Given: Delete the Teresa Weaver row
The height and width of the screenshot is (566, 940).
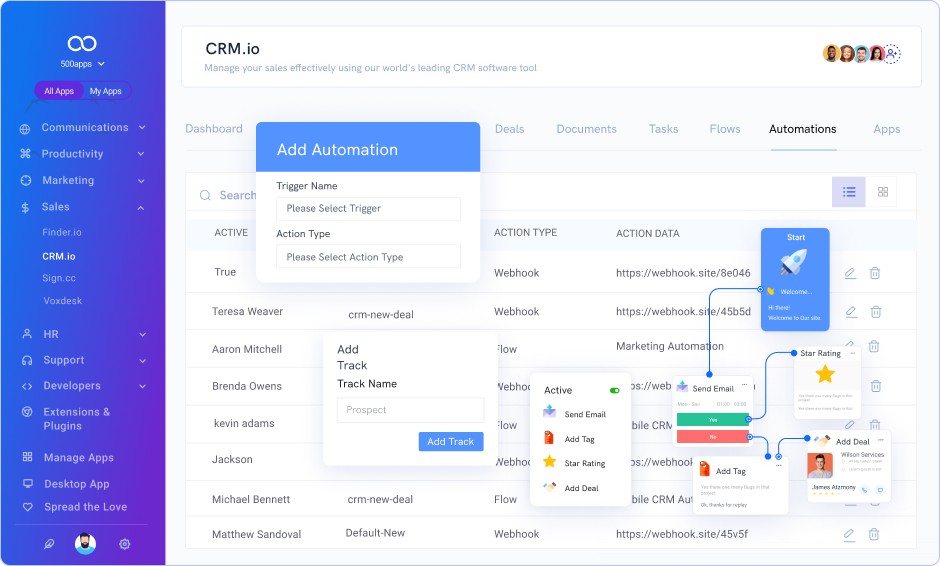Looking at the screenshot, I should [876, 312].
